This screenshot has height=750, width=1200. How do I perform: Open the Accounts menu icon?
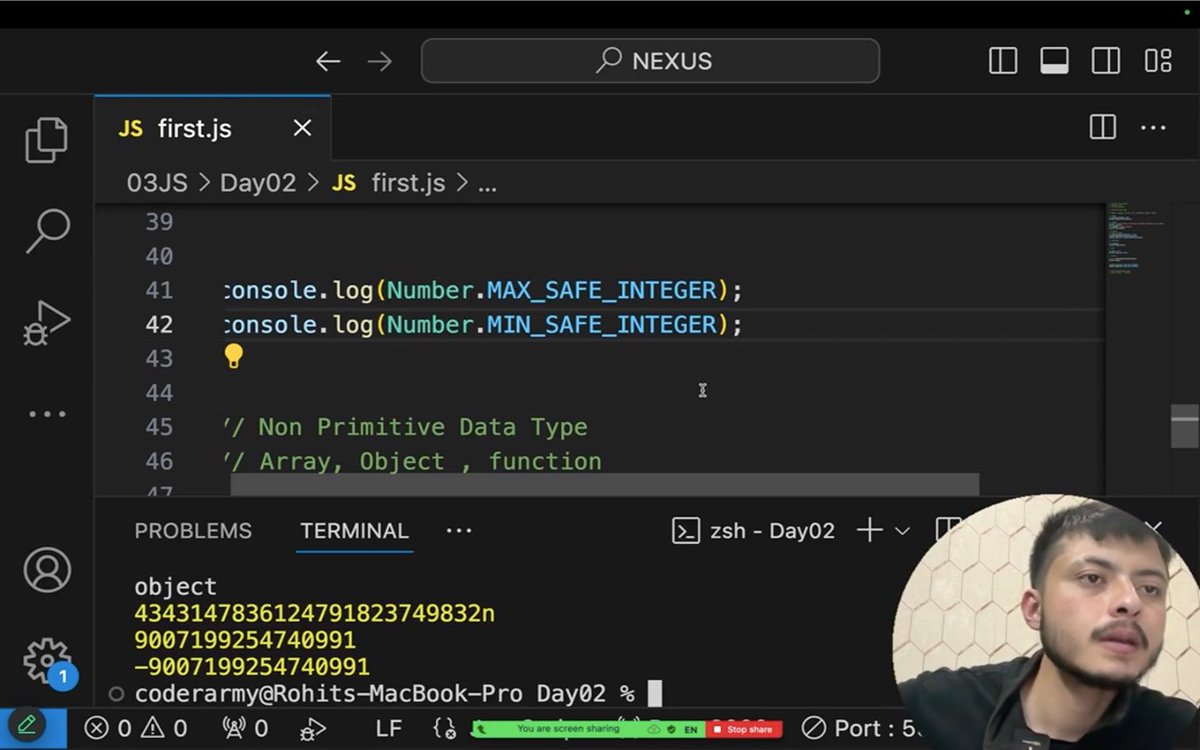(x=47, y=570)
